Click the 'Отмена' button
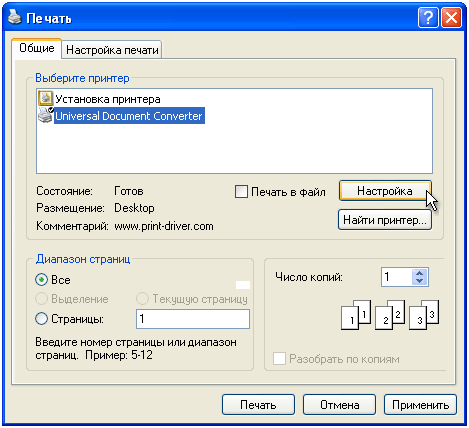The height and width of the screenshot is (428, 469). tap(339, 405)
